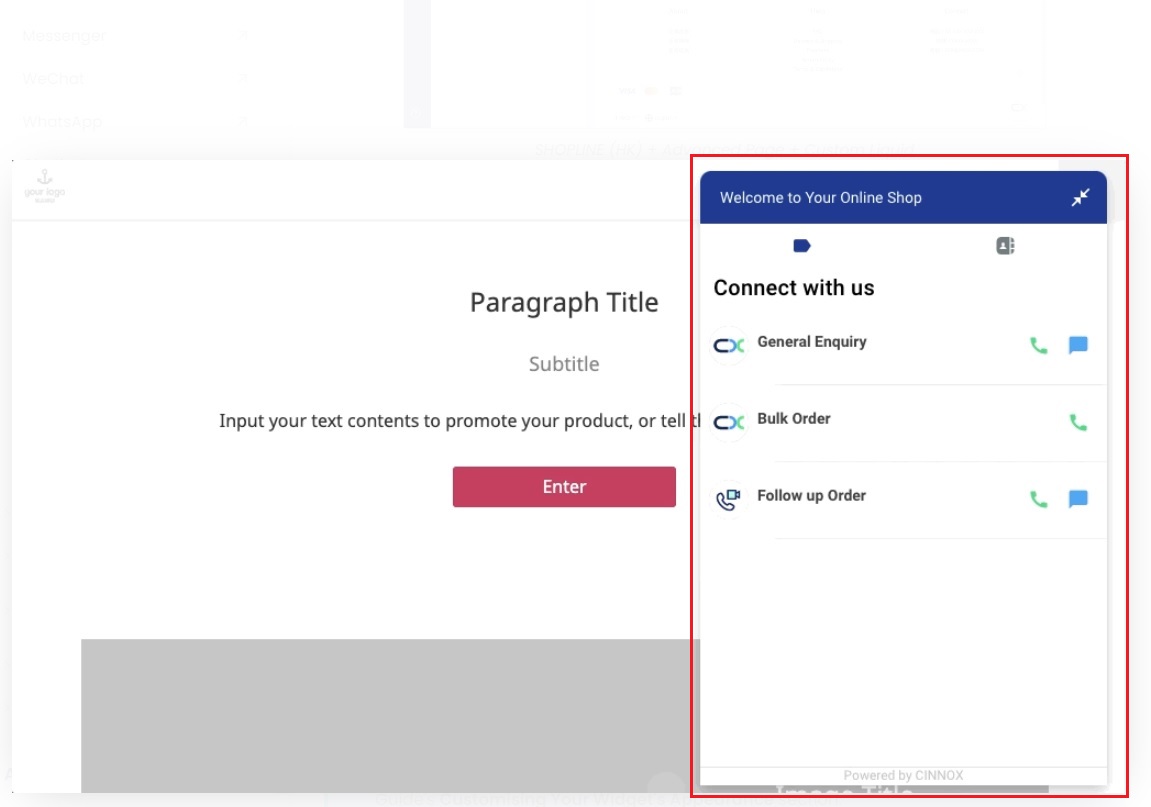Screen dimensions: 1151x807
Task: Open the contacts directory widget tab
Action: pyautogui.click(x=1005, y=246)
